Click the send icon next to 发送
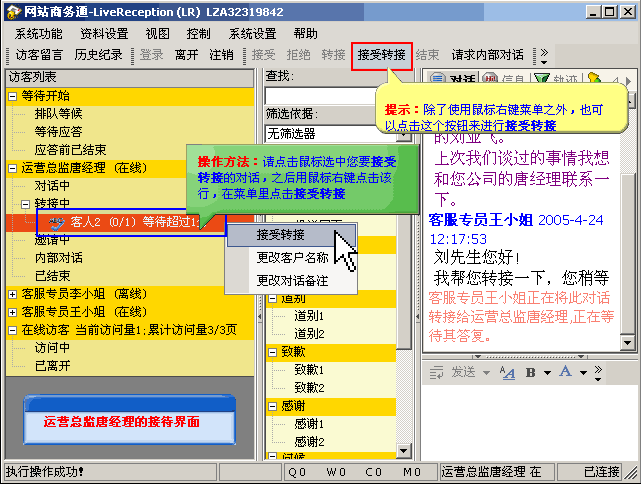The height and width of the screenshot is (484, 641). pos(436,372)
